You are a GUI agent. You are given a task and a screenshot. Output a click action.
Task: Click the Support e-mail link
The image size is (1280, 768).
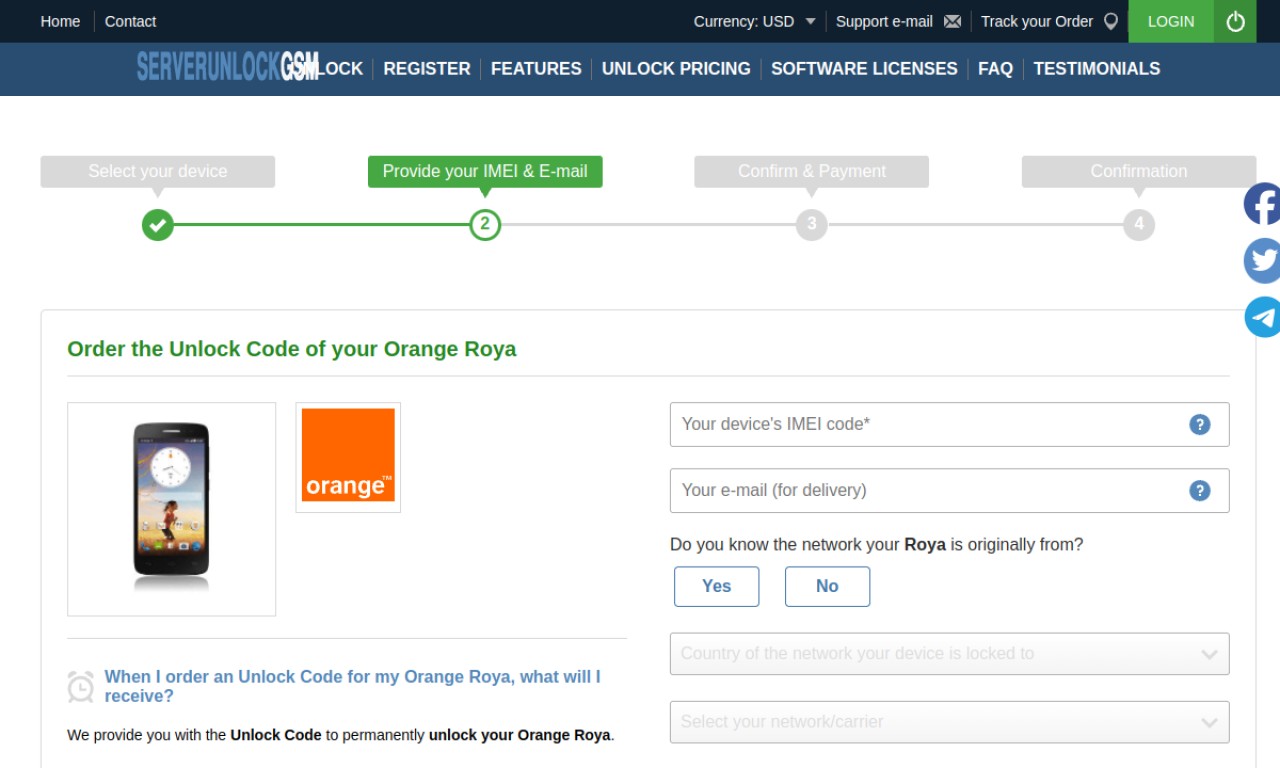coord(884,21)
